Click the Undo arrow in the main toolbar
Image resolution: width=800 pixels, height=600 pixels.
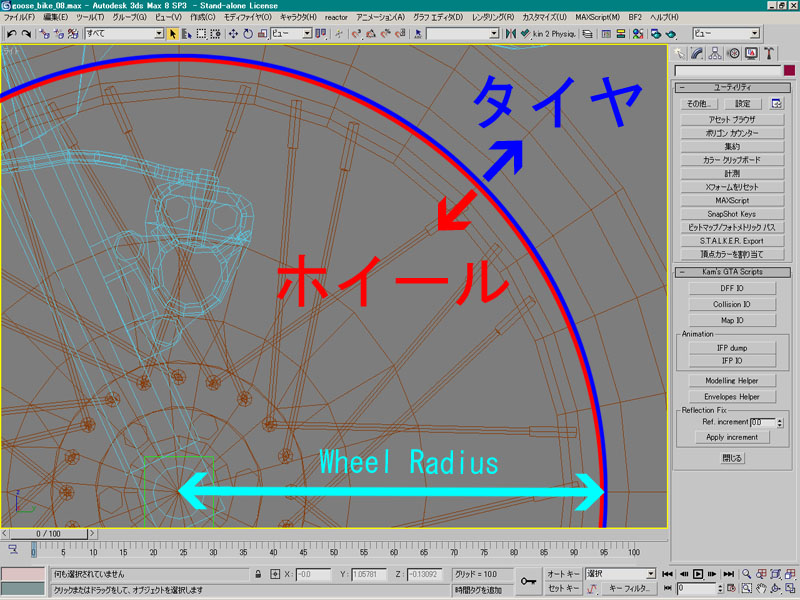[x=12, y=34]
